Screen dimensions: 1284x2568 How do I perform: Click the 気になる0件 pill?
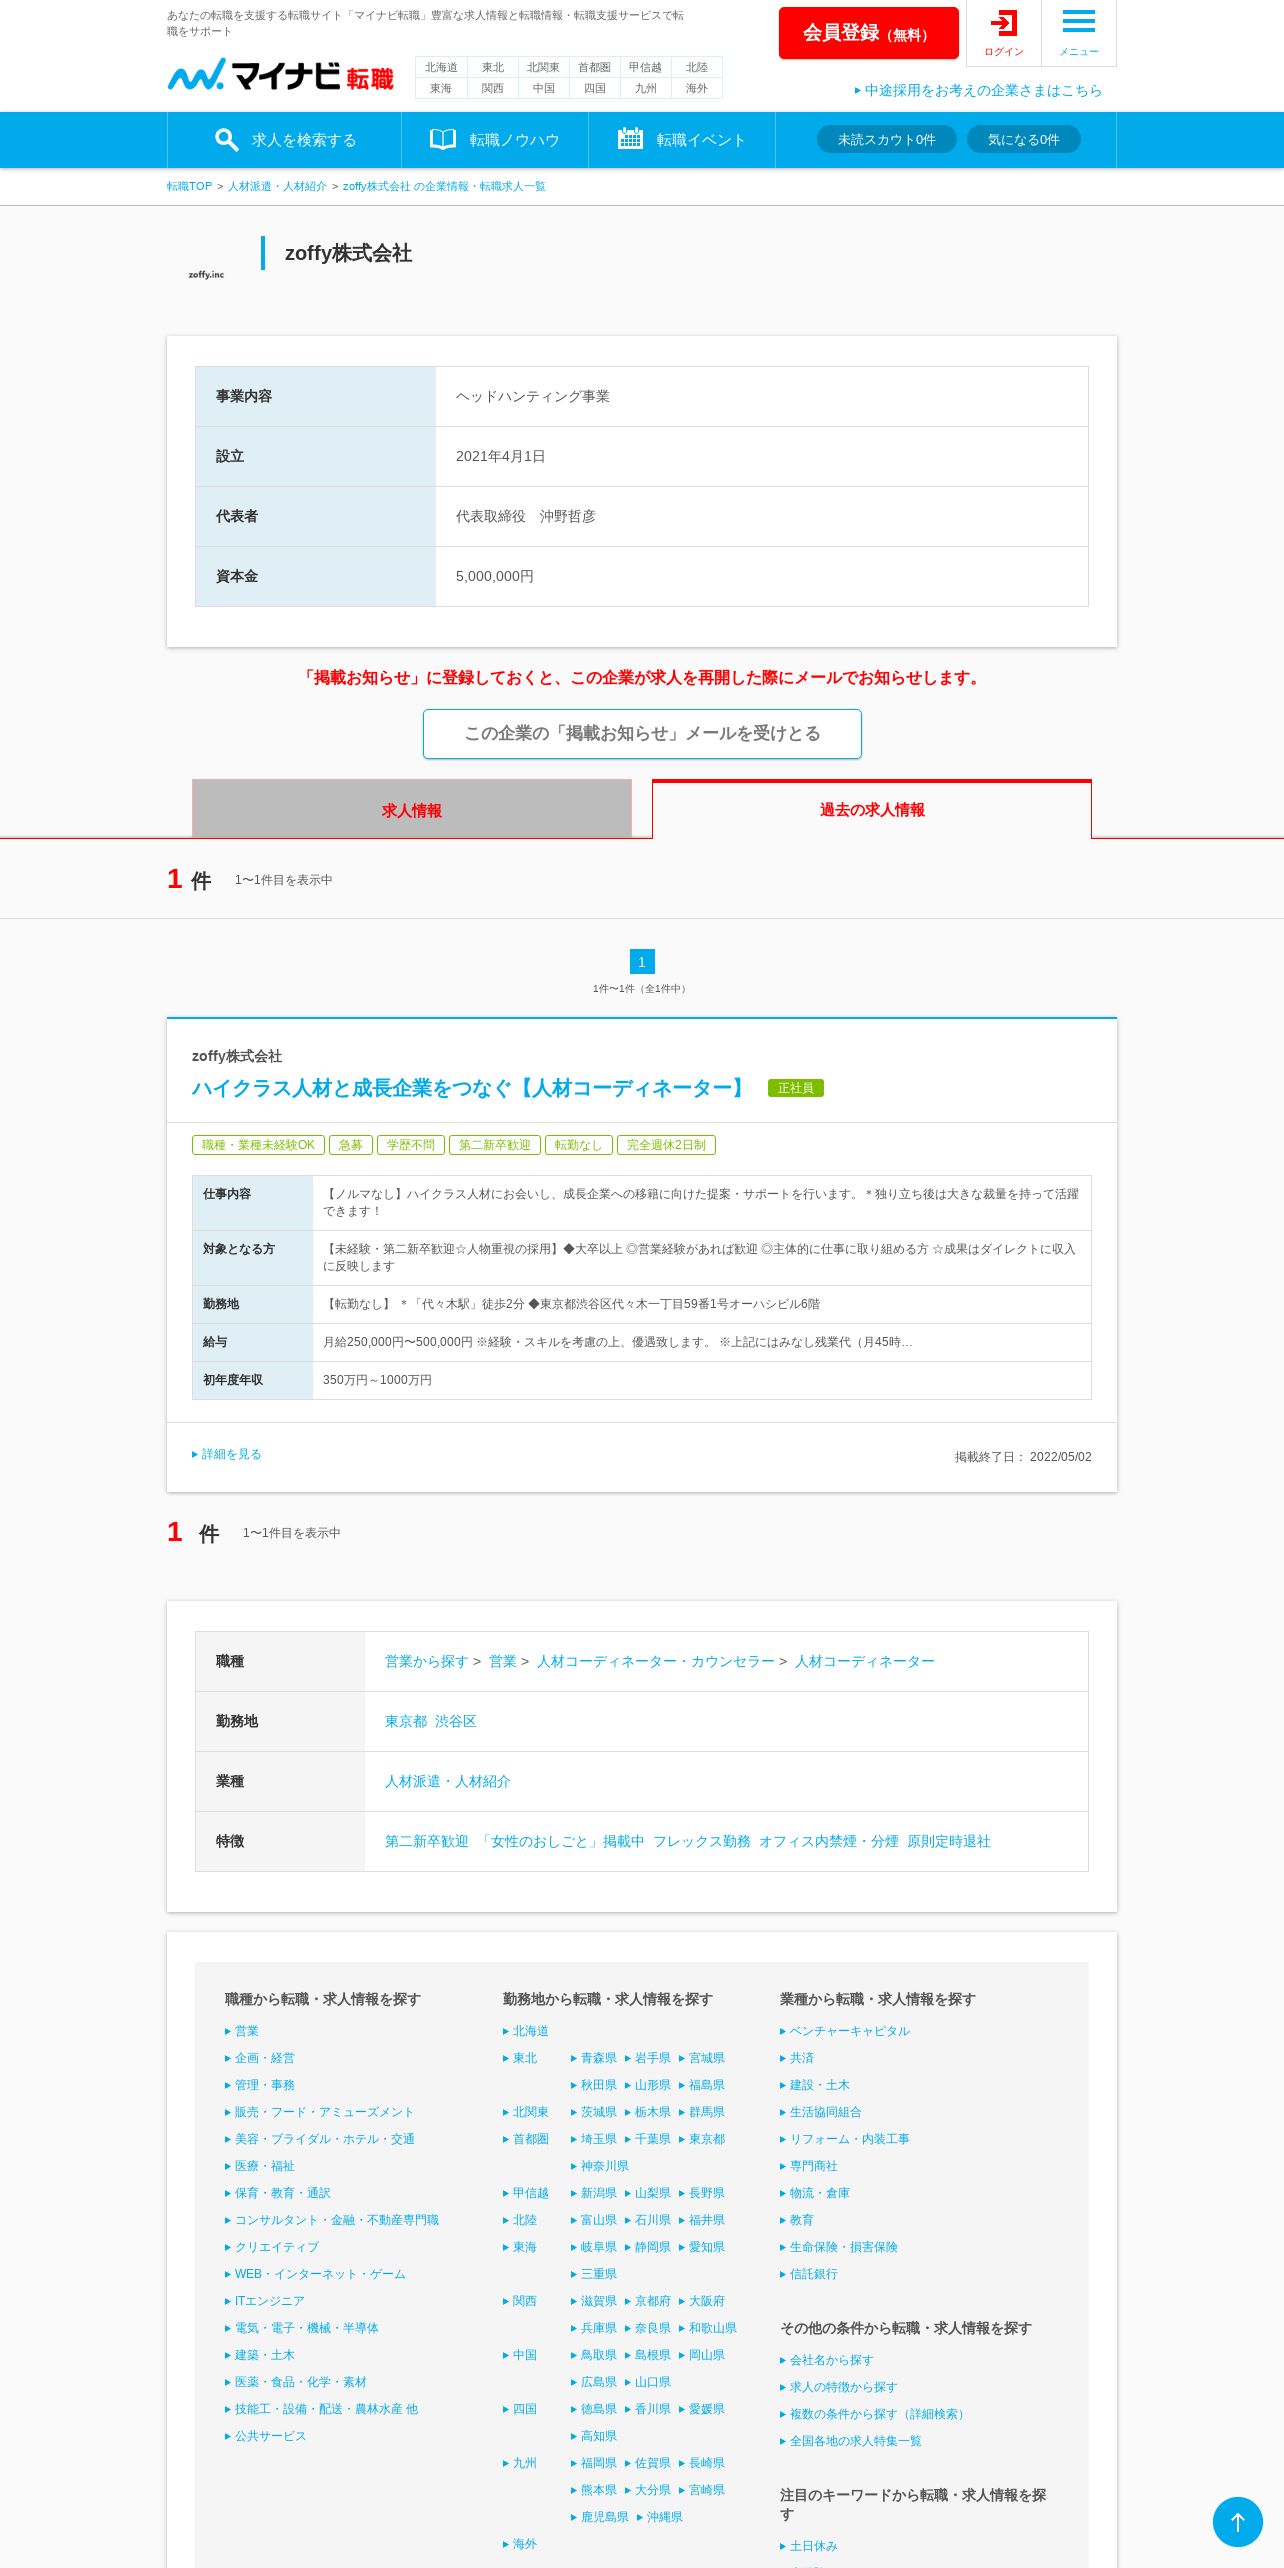click(1023, 139)
